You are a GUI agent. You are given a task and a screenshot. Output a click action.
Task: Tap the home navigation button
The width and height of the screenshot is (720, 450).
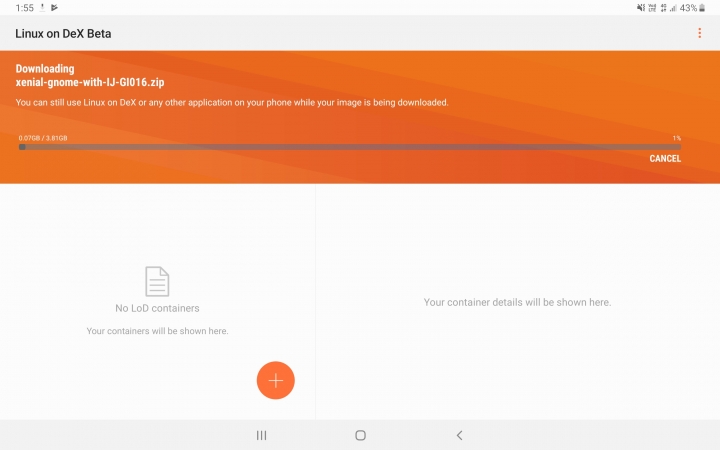[360, 435]
